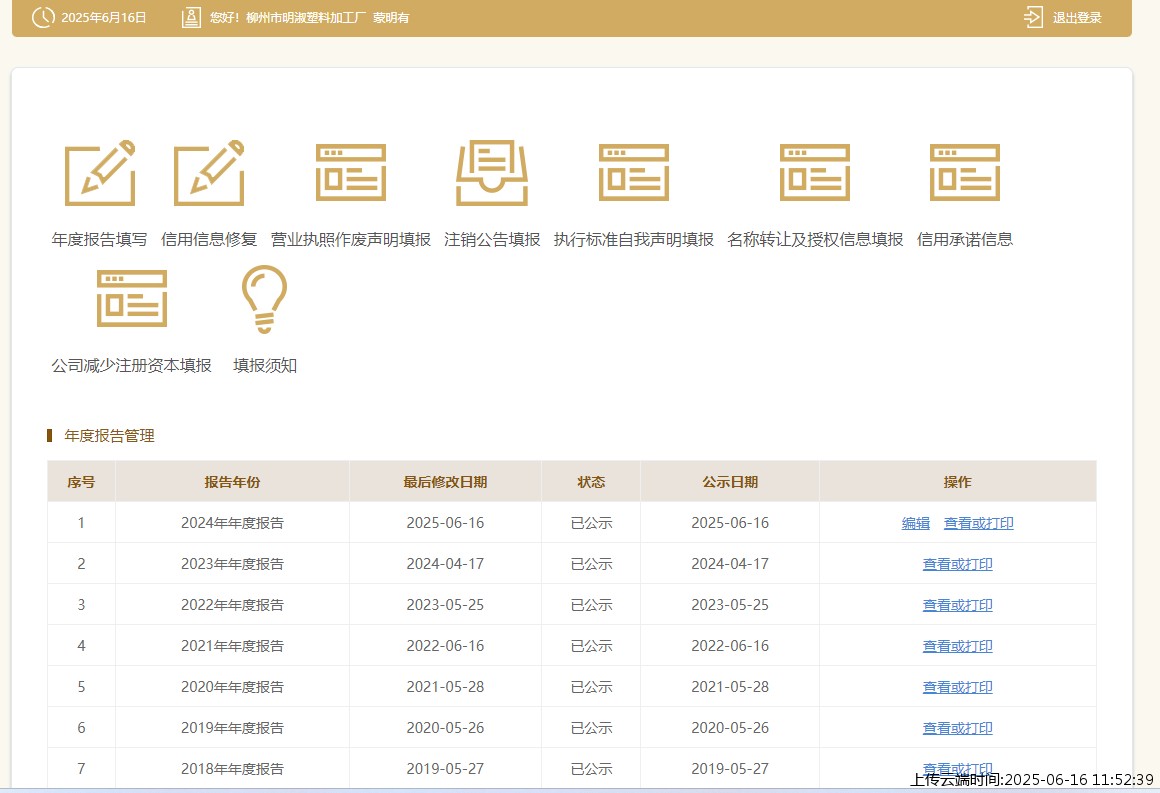Click the 执行标准自我声明填报 form icon

pos(634,172)
